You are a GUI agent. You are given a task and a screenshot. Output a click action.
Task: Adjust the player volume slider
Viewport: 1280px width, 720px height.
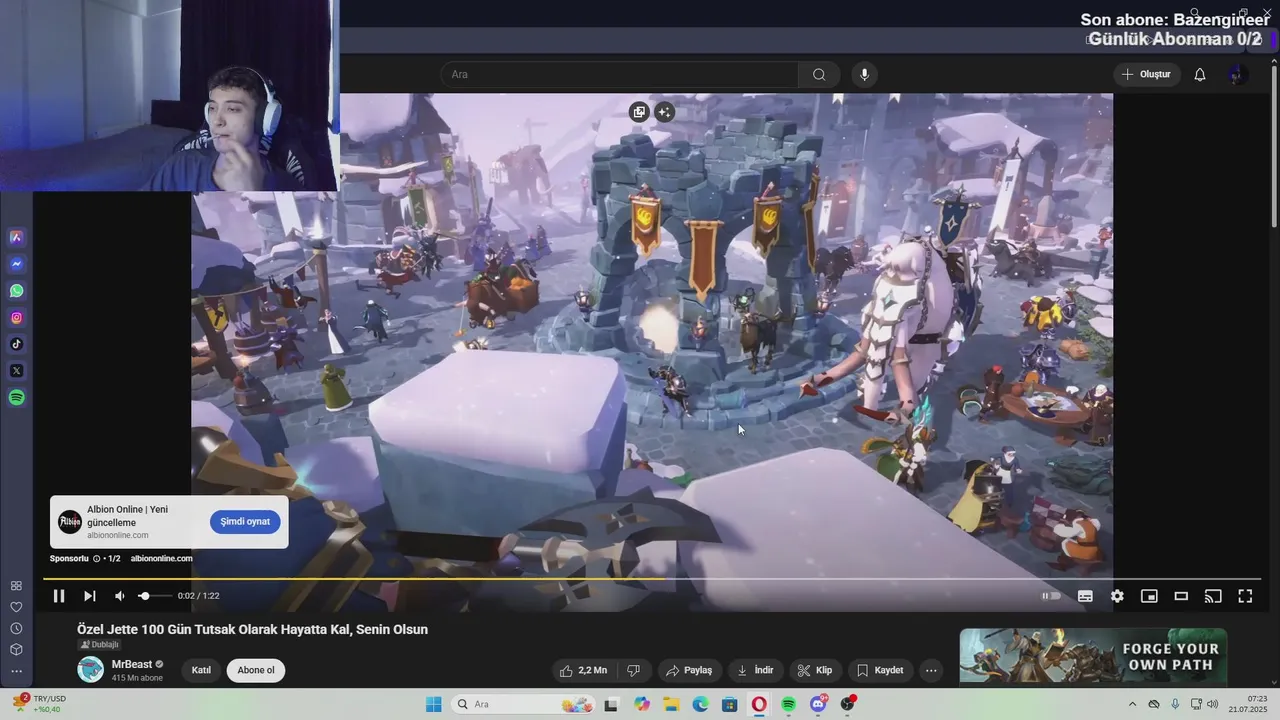(154, 596)
